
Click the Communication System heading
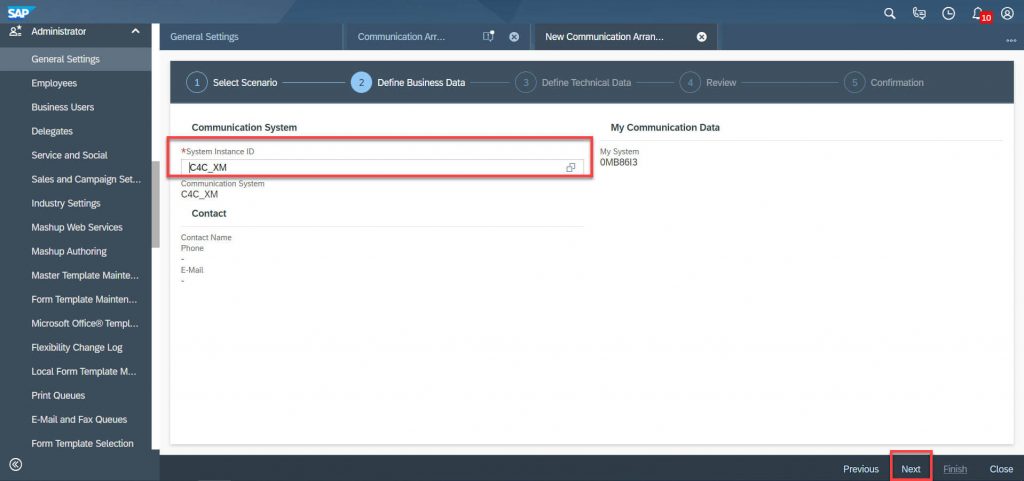coord(244,127)
